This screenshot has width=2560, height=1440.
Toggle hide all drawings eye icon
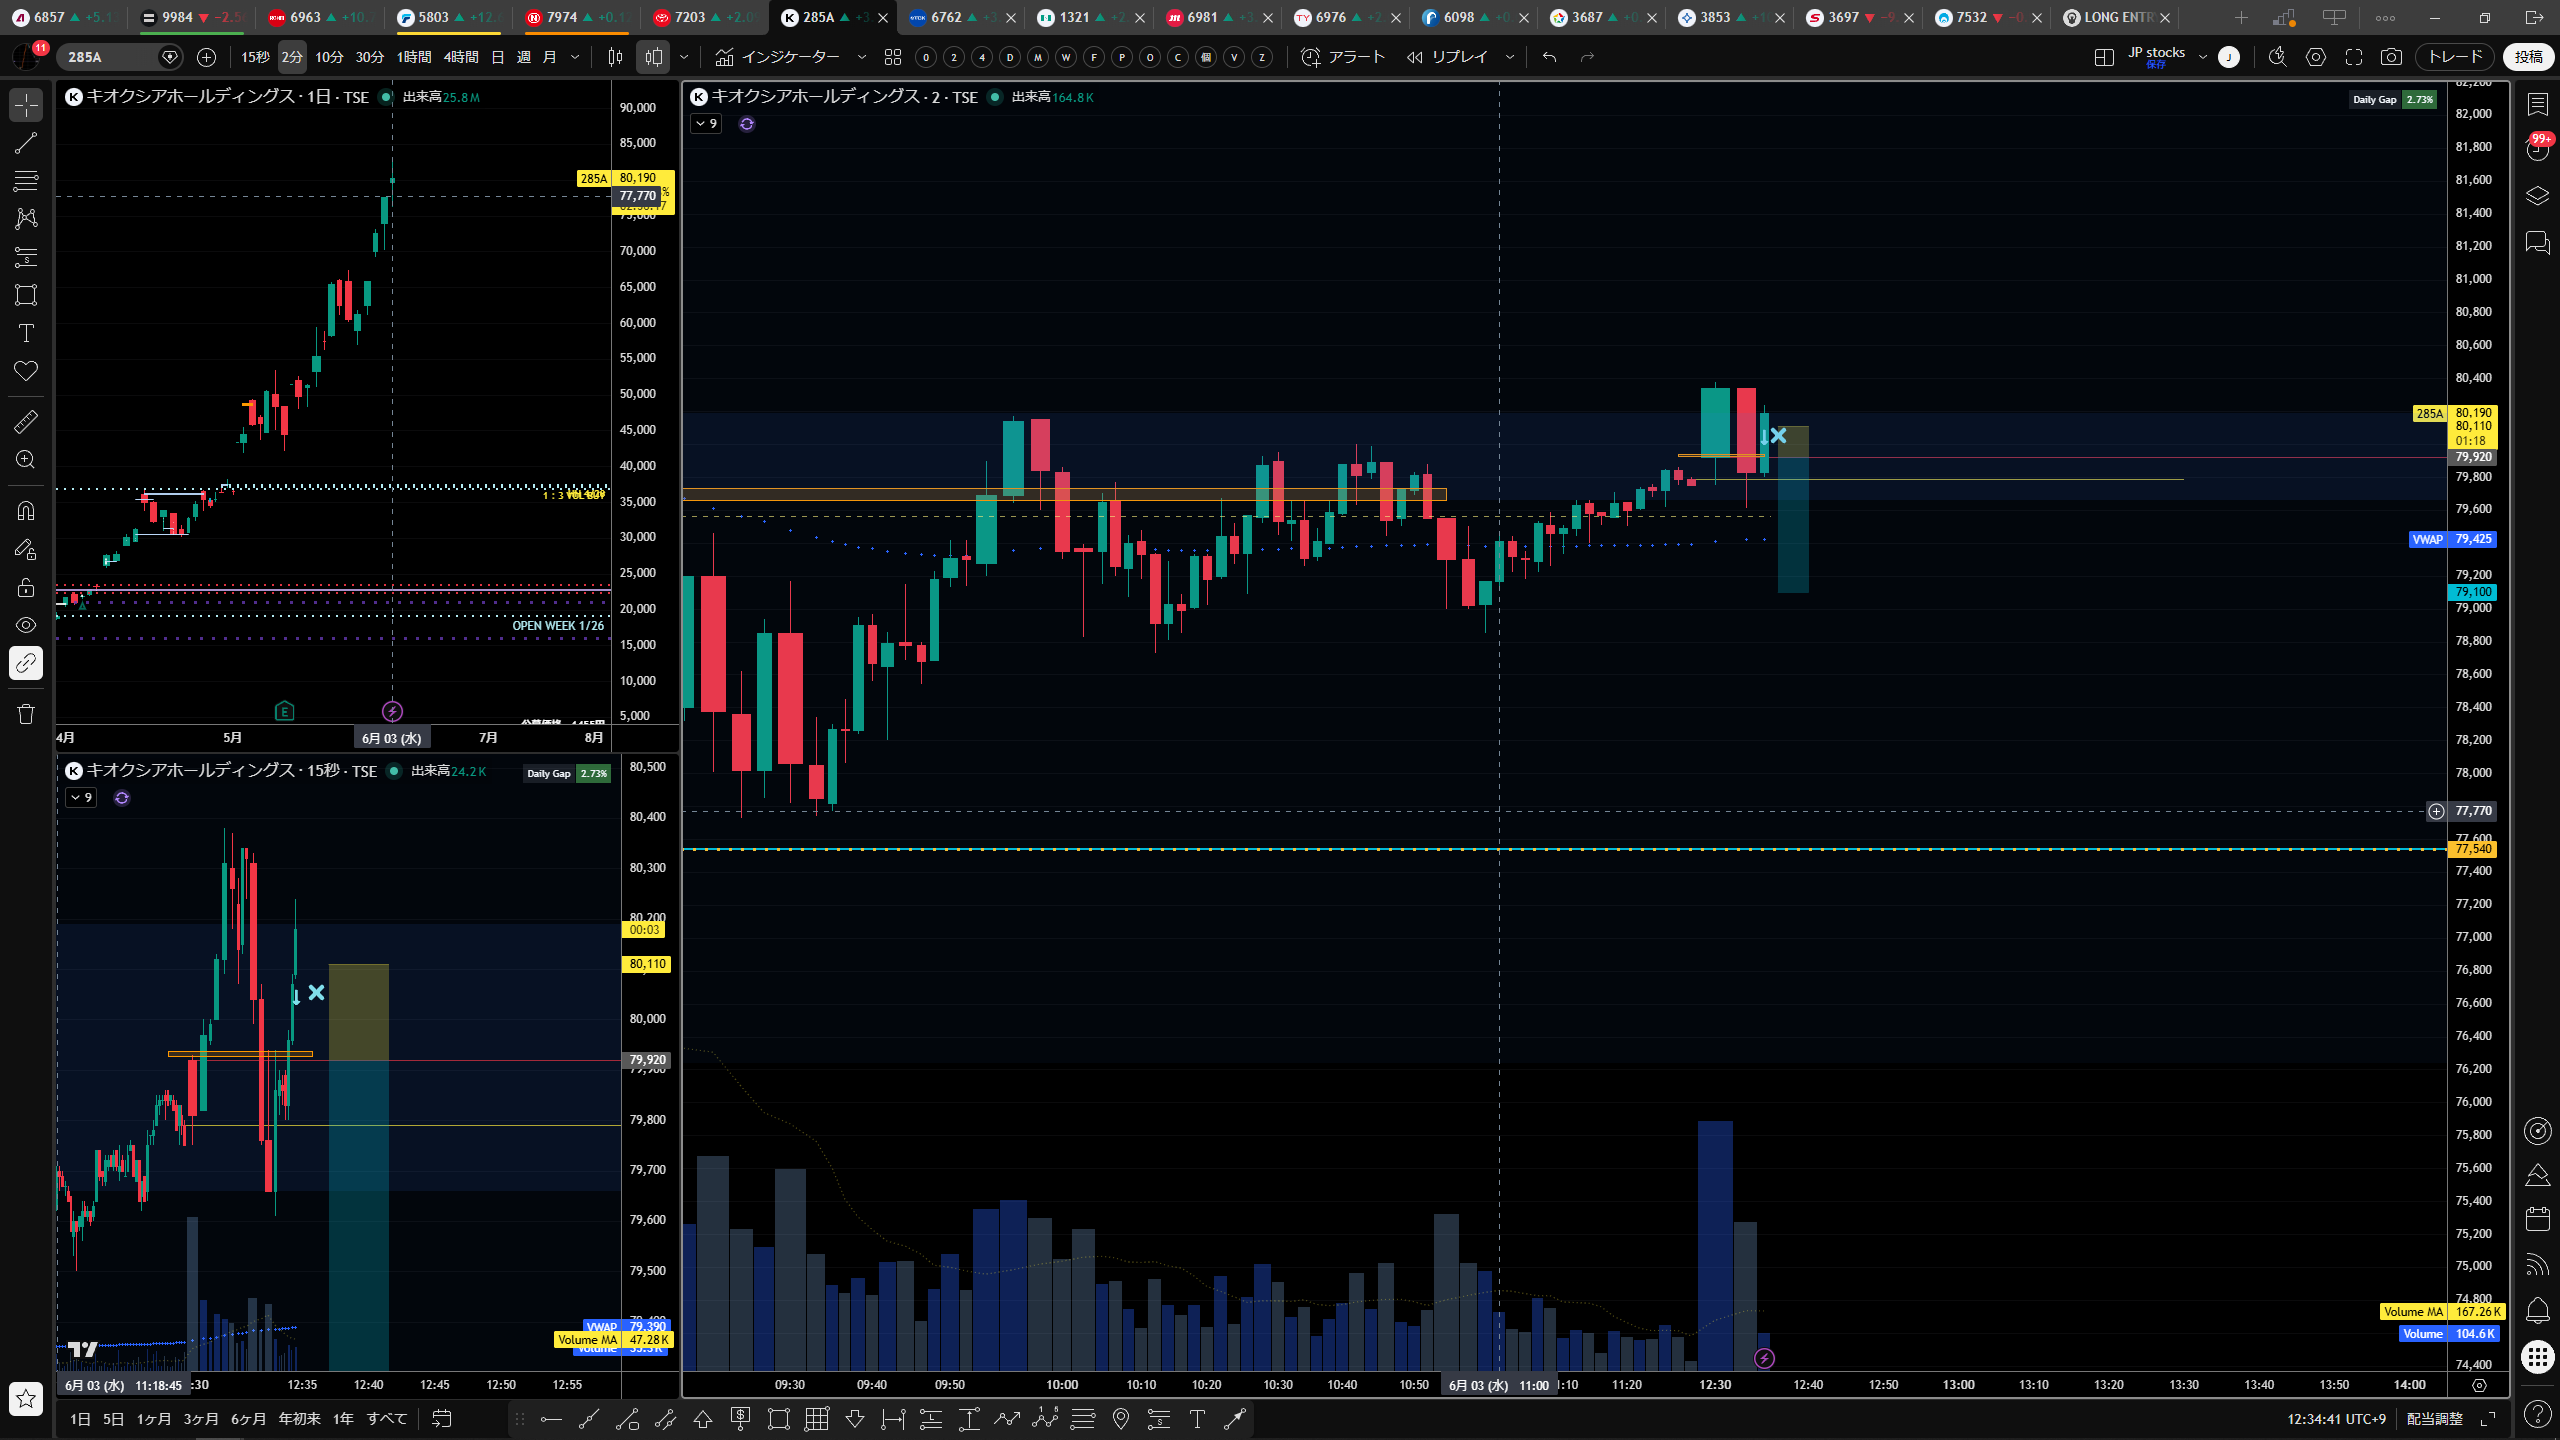[26, 625]
